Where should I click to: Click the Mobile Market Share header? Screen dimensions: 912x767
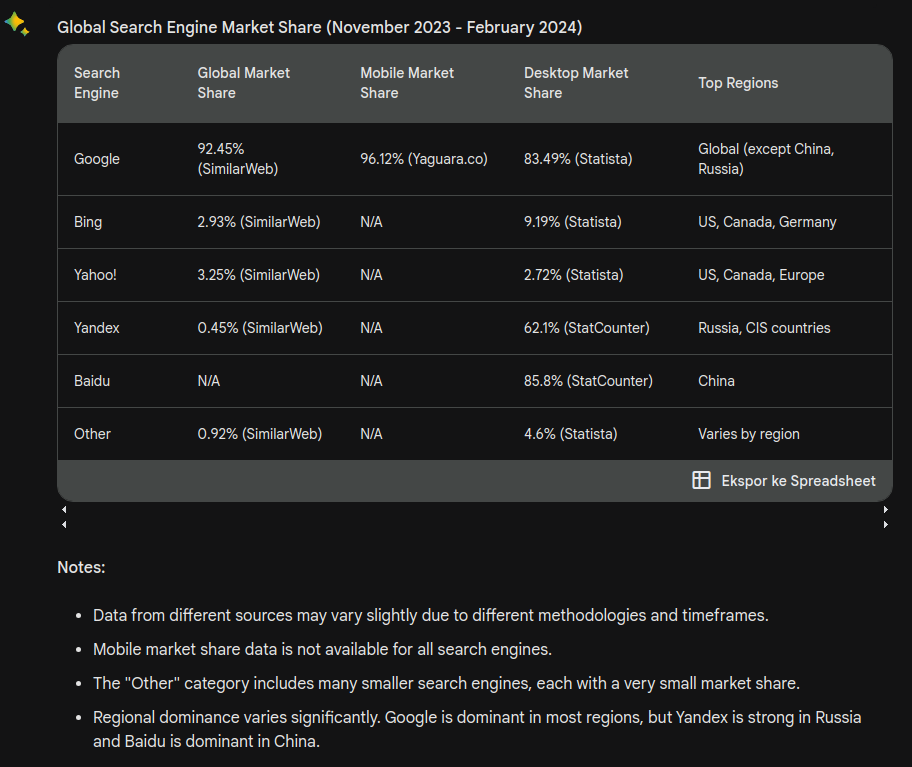[x=407, y=83]
